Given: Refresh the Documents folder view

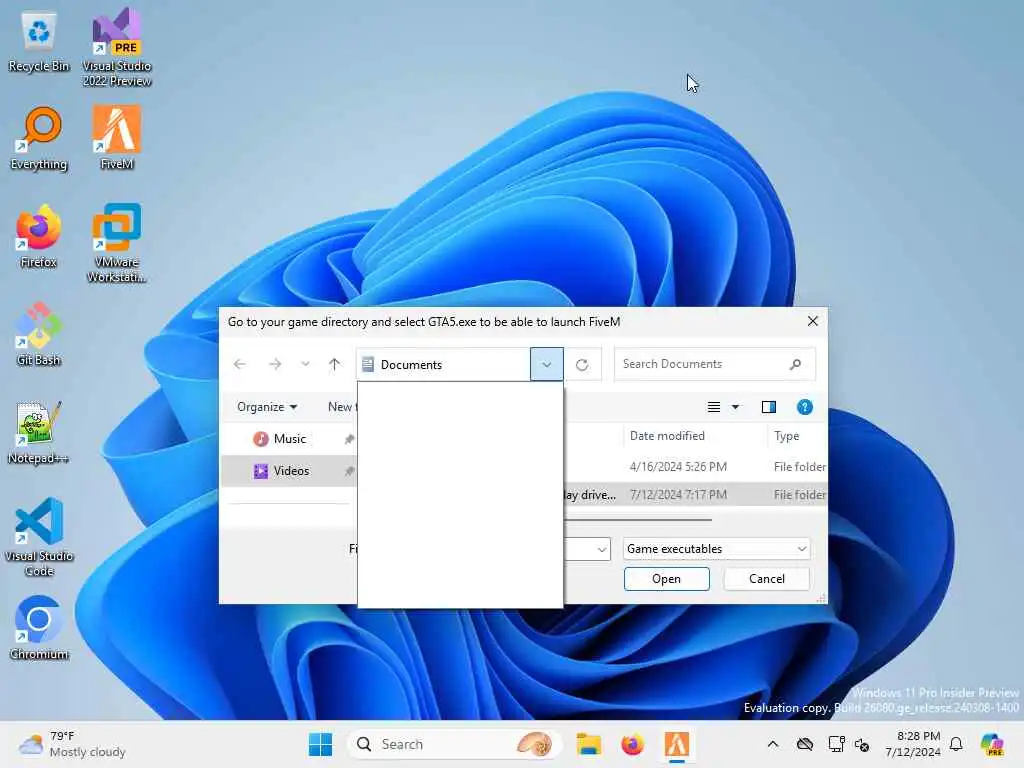Looking at the screenshot, I should pos(582,364).
